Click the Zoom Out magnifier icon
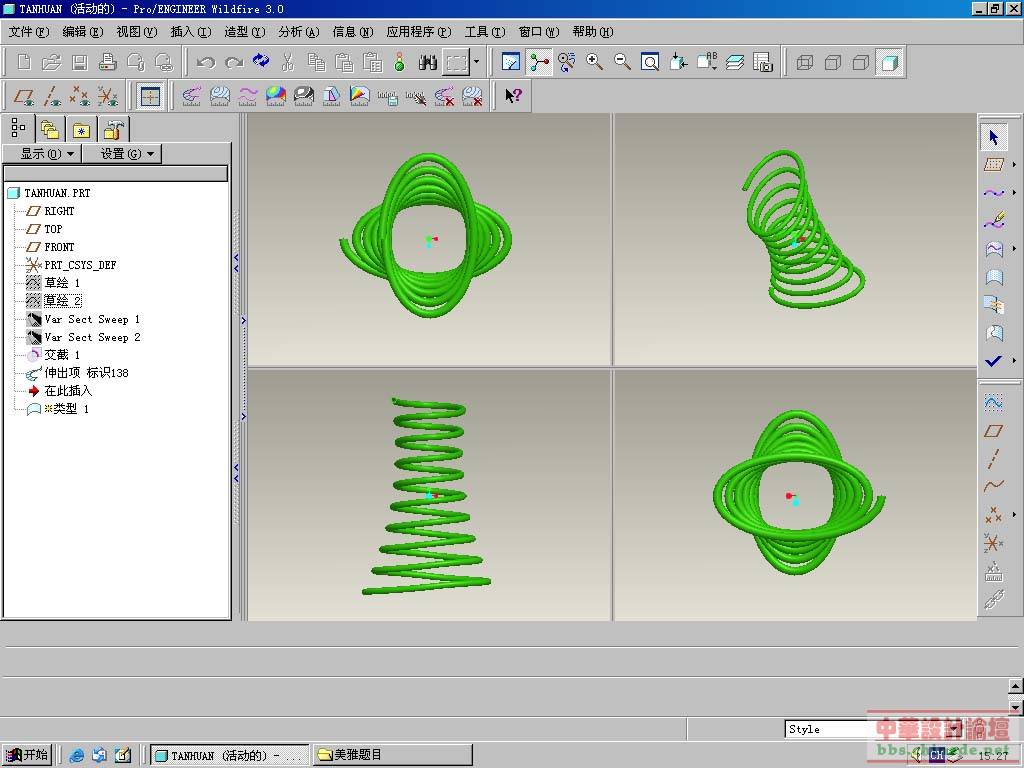The image size is (1024, 768). click(x=622, y=62)
